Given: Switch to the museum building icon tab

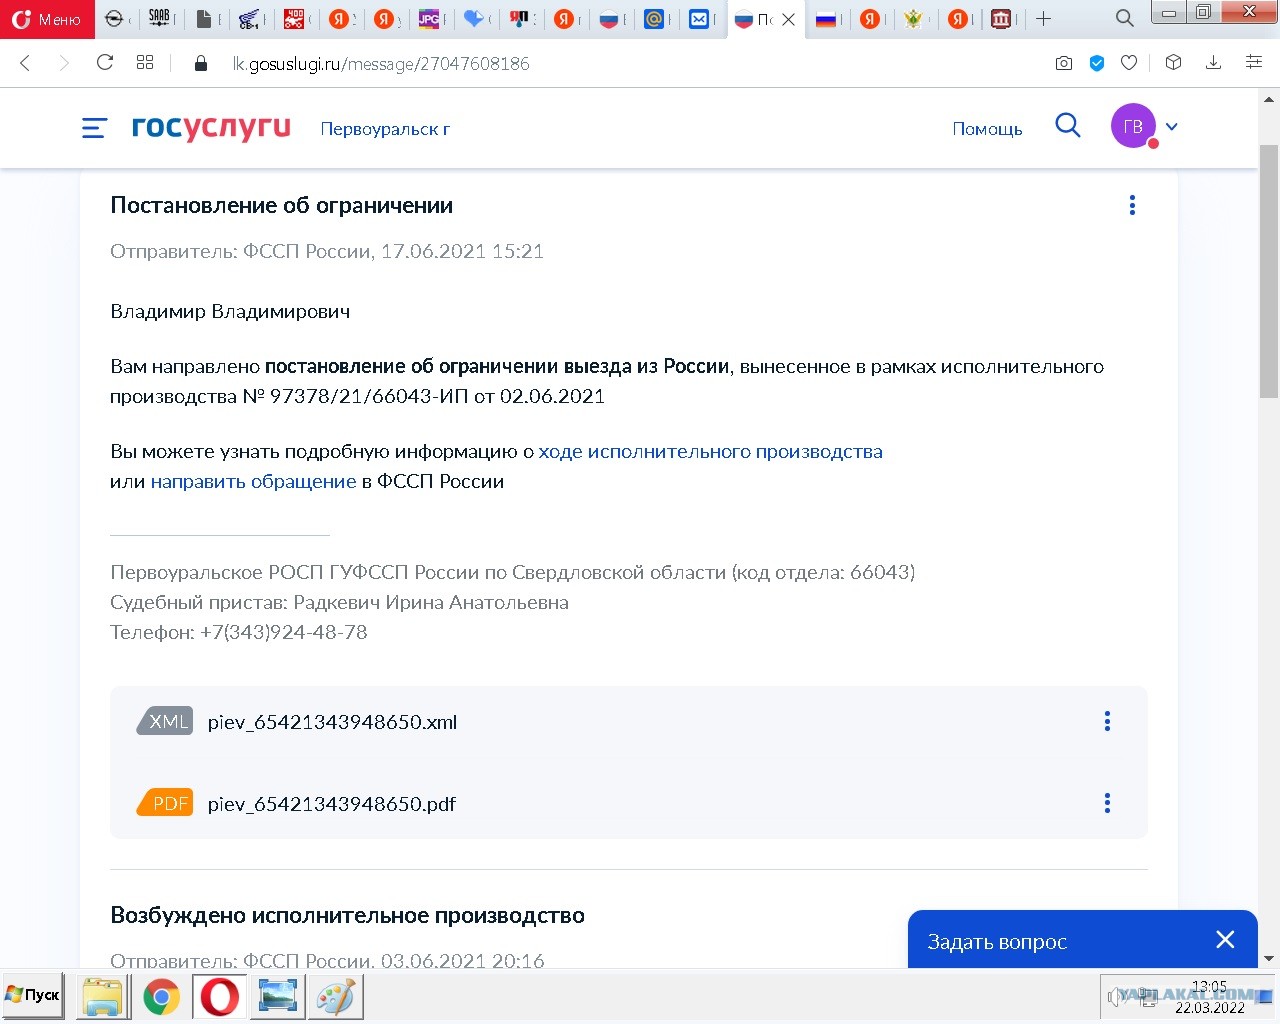Looking at the screenshot, I should [x=1002, y=18].
